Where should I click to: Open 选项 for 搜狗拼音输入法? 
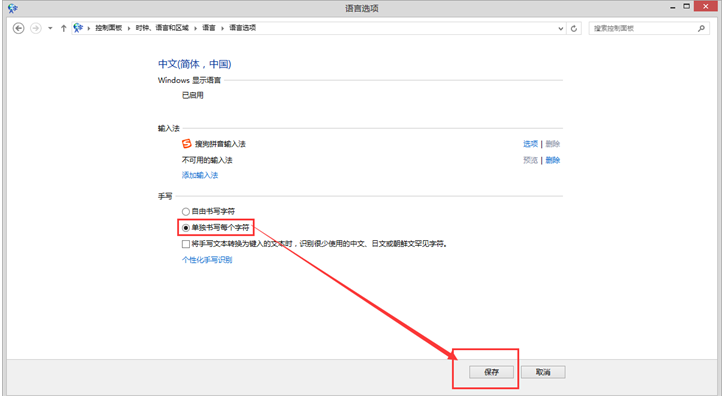pyautogui.click(x=530, y=144)
